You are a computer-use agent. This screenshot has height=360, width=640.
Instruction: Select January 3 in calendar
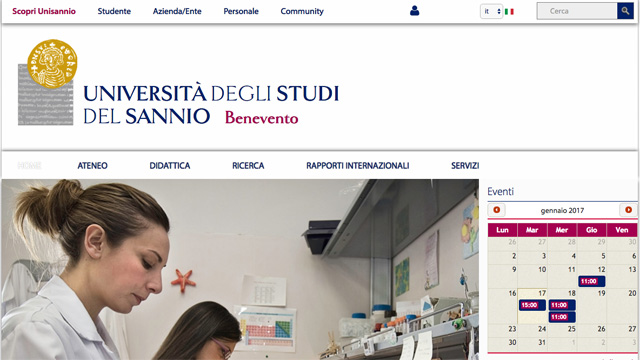pos(543,256)
